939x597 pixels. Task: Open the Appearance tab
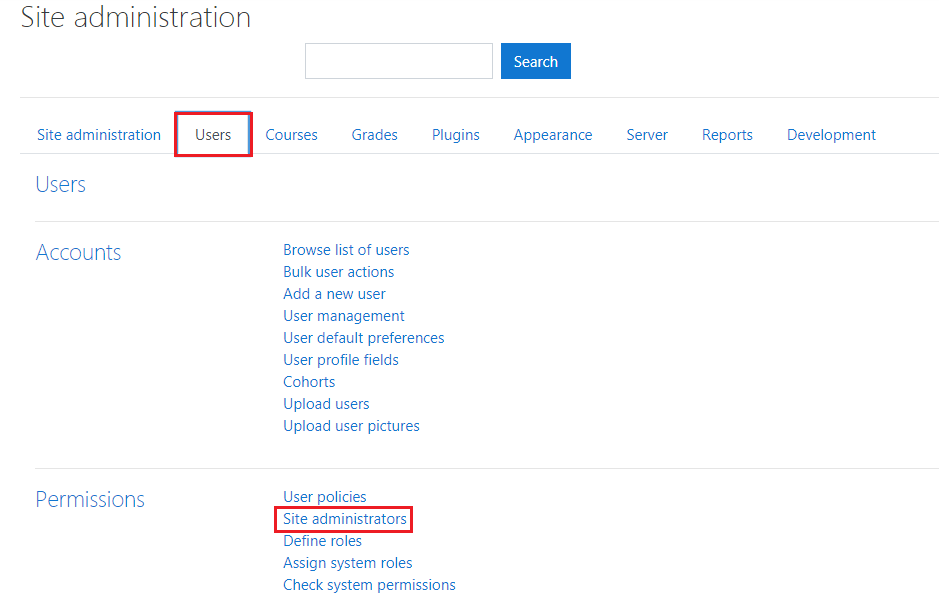553,135
